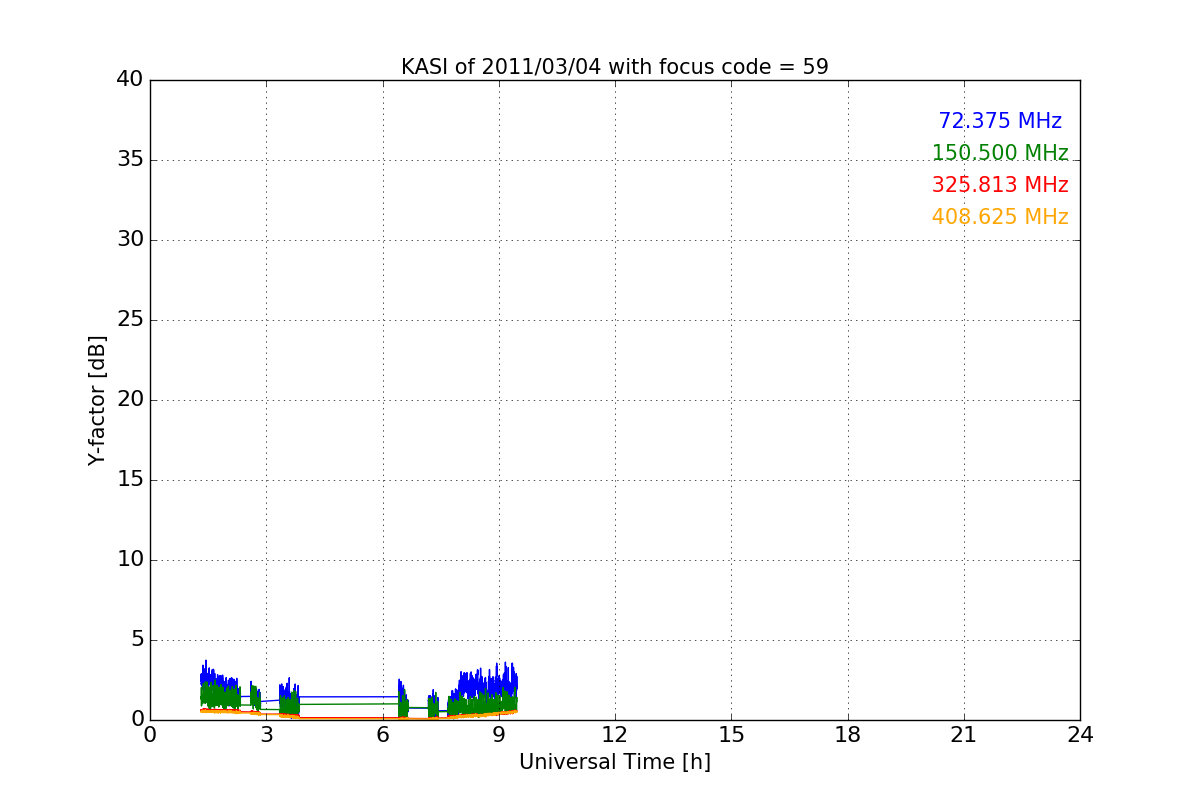The width and height of the screenshot is (1200, 800).
Task: Click the x-axis tick label 3
Action: 266,735
